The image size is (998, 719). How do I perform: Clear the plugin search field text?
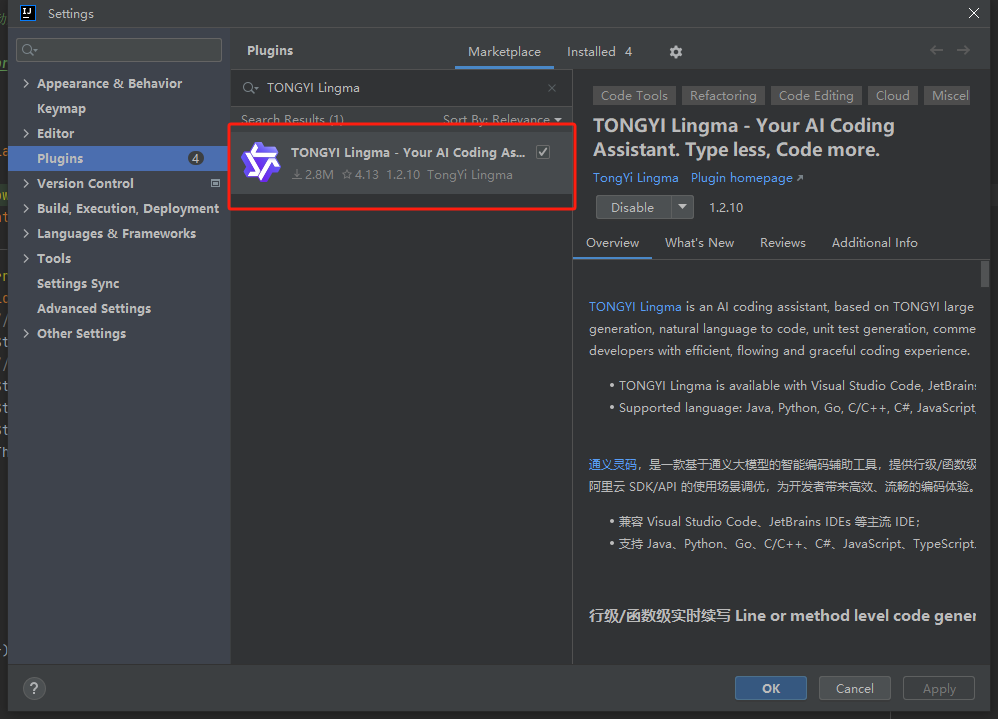[552, 88]
